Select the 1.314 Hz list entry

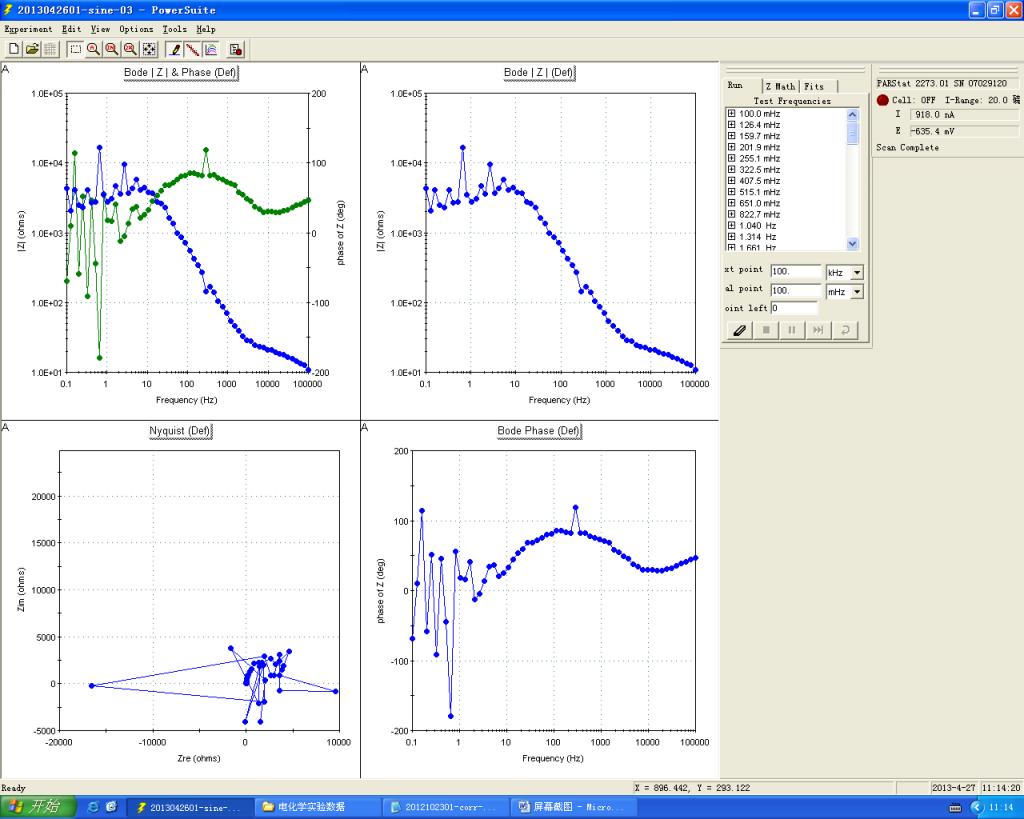coord(758,236)
